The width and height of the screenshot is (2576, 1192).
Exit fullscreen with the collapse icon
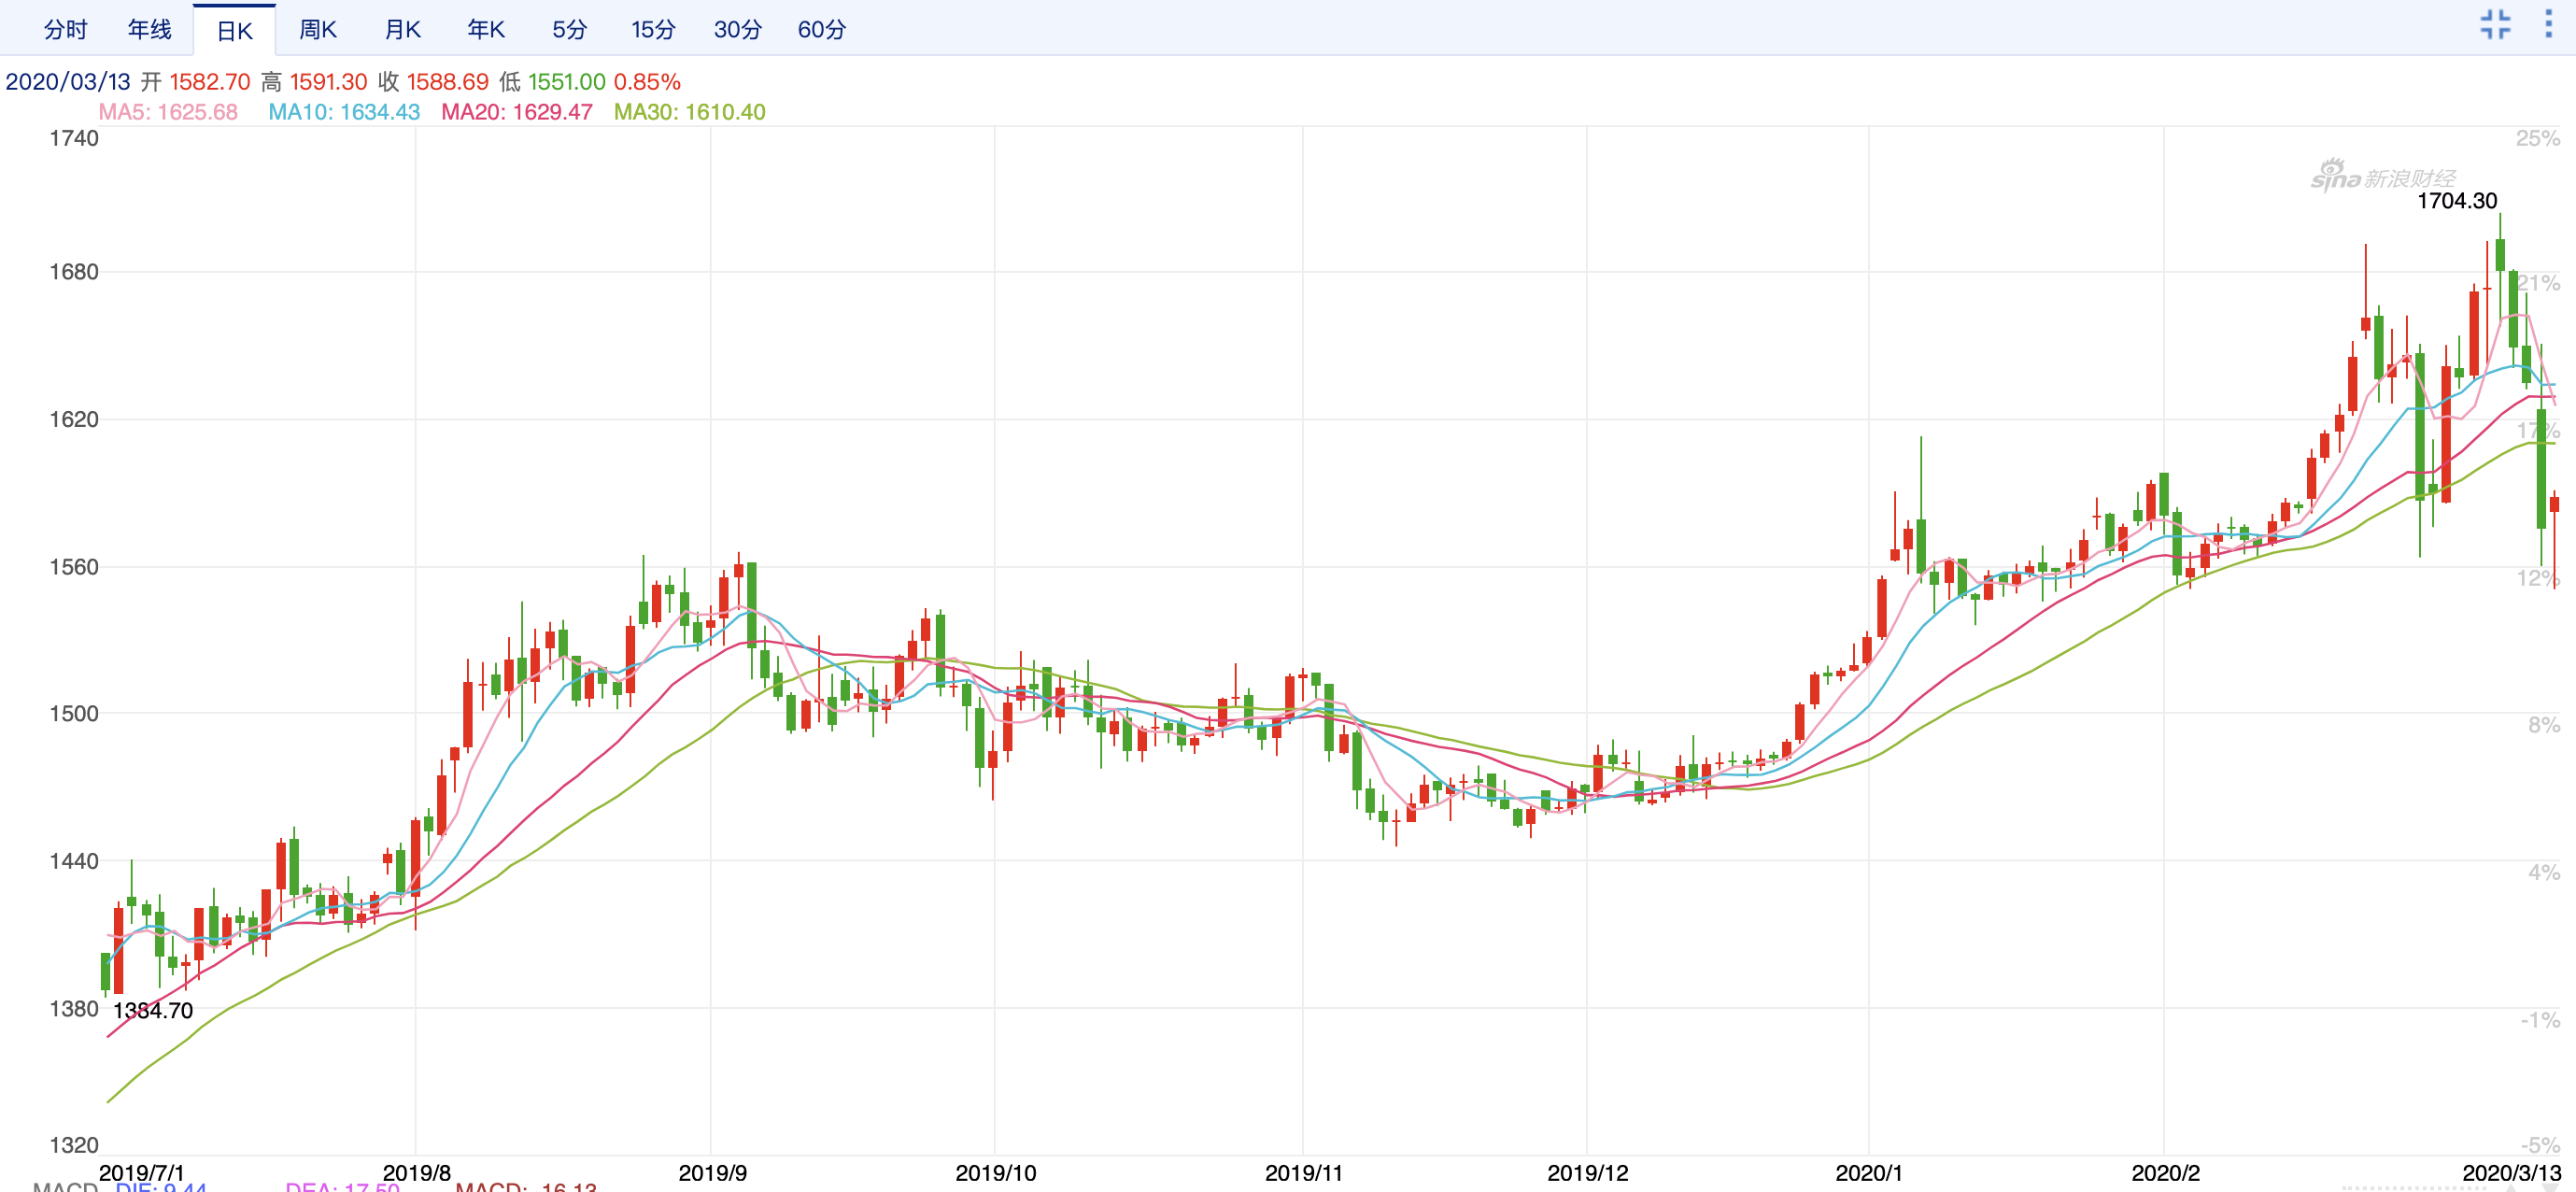coord(2495,24)
